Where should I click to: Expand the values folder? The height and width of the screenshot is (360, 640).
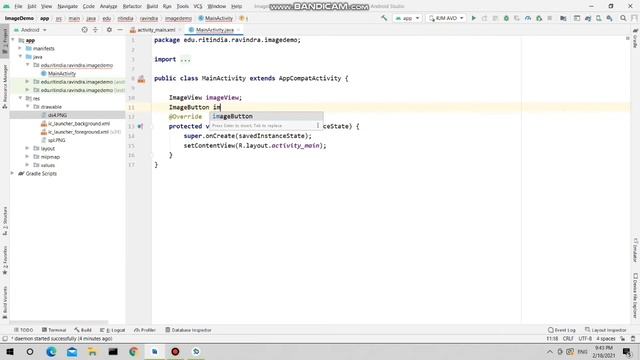pyautogui.click(x=27, y=165)
